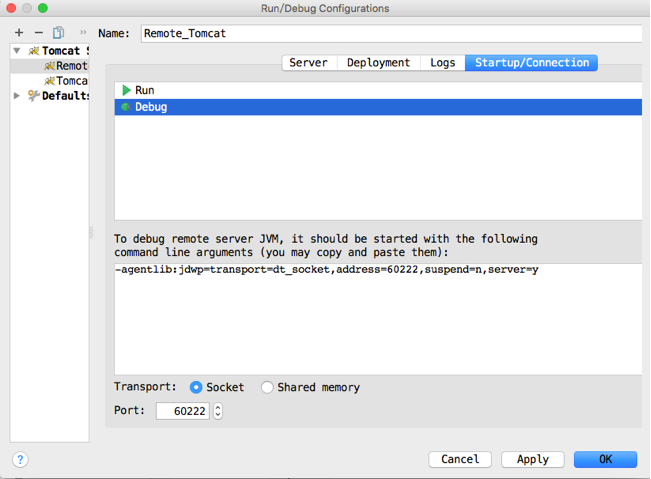
Task: Open help with the question mark icon
Action: tap(20, 459)
